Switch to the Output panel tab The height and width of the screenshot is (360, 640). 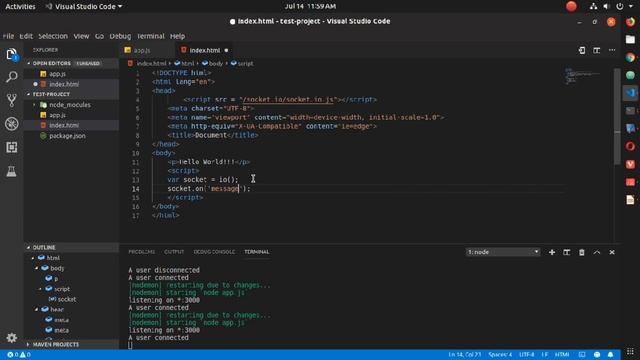point(174,252)
